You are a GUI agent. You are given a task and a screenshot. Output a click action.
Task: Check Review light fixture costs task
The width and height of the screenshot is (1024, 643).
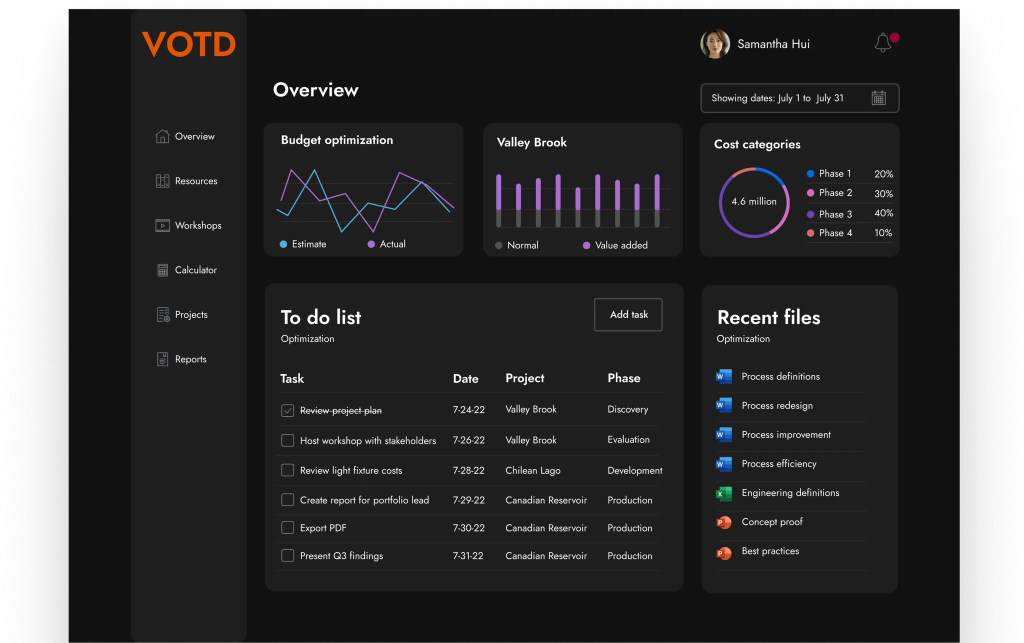(x=287, y=470)
